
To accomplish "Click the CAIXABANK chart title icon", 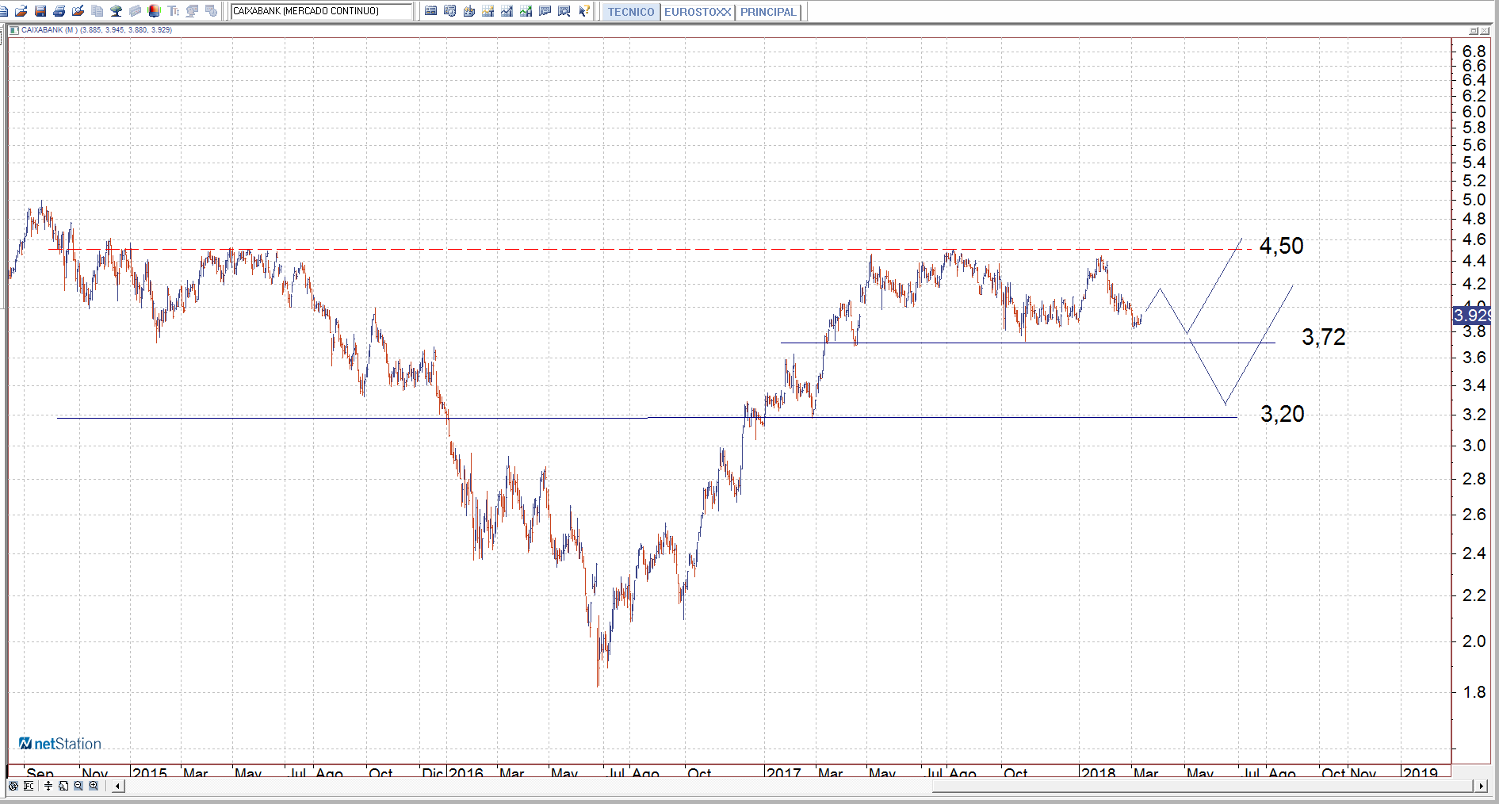I will 13,30.
